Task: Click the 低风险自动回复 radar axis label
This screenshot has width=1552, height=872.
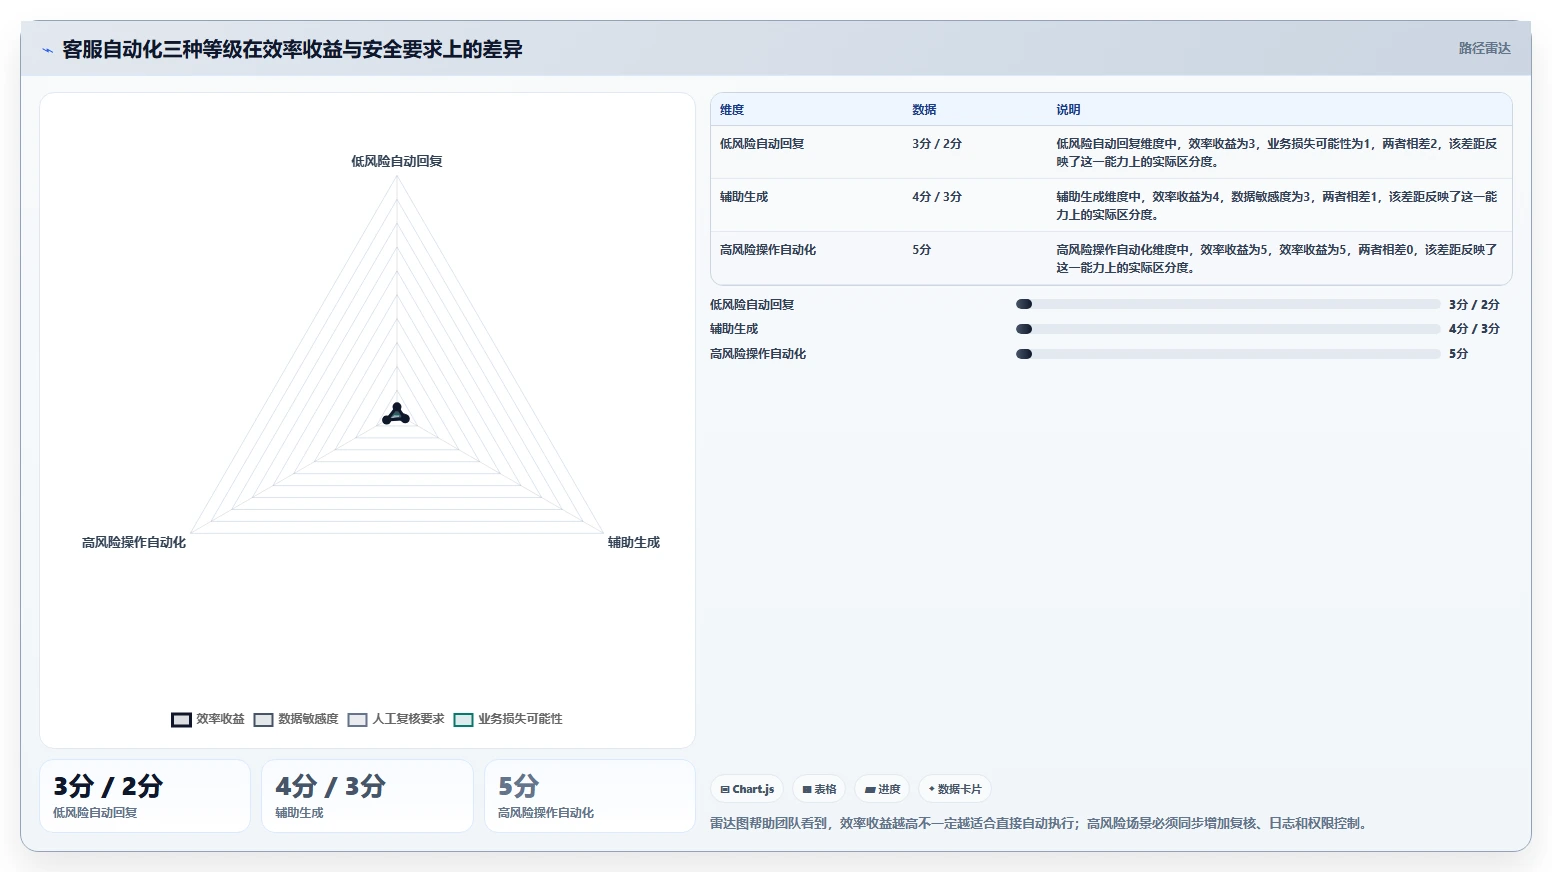Action: point(397,161)
